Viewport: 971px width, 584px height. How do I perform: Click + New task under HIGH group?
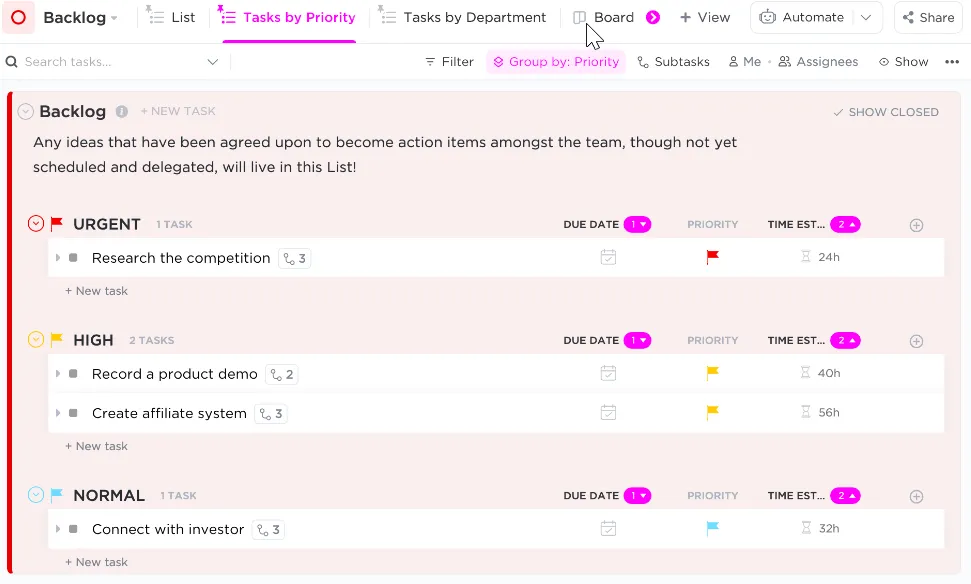pos(97,446)
